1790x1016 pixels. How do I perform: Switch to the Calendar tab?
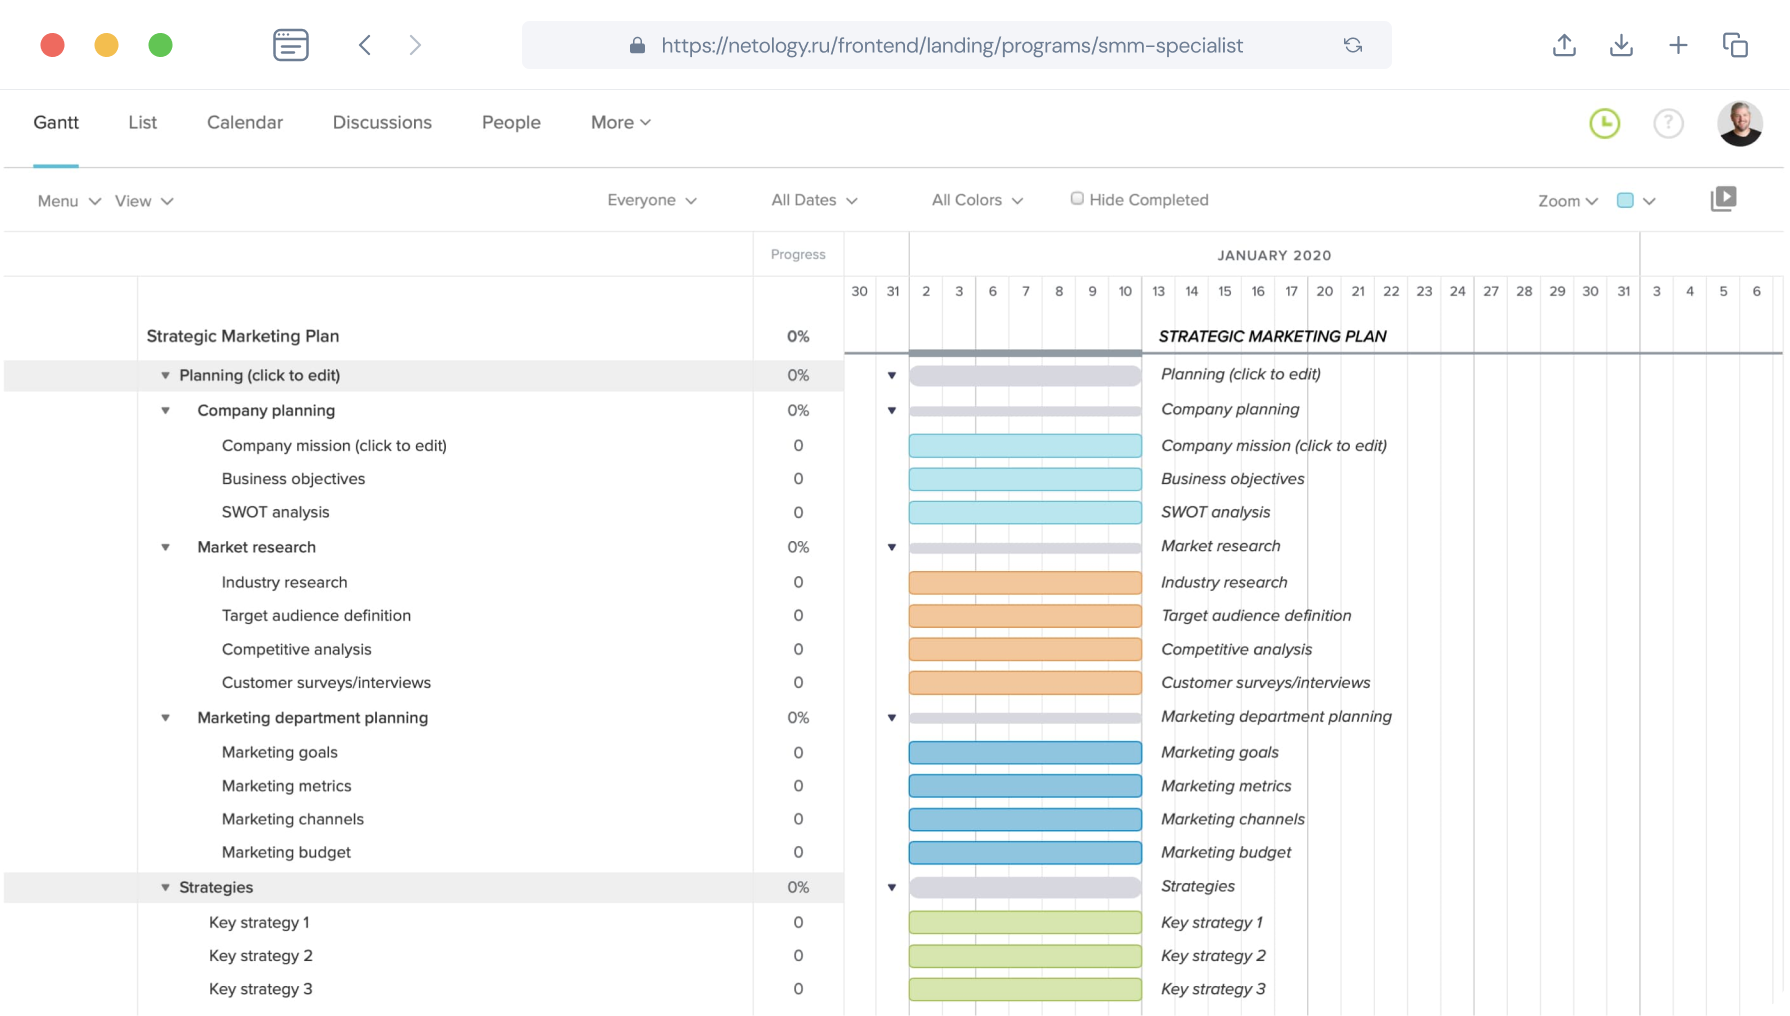tap(245, 122)
